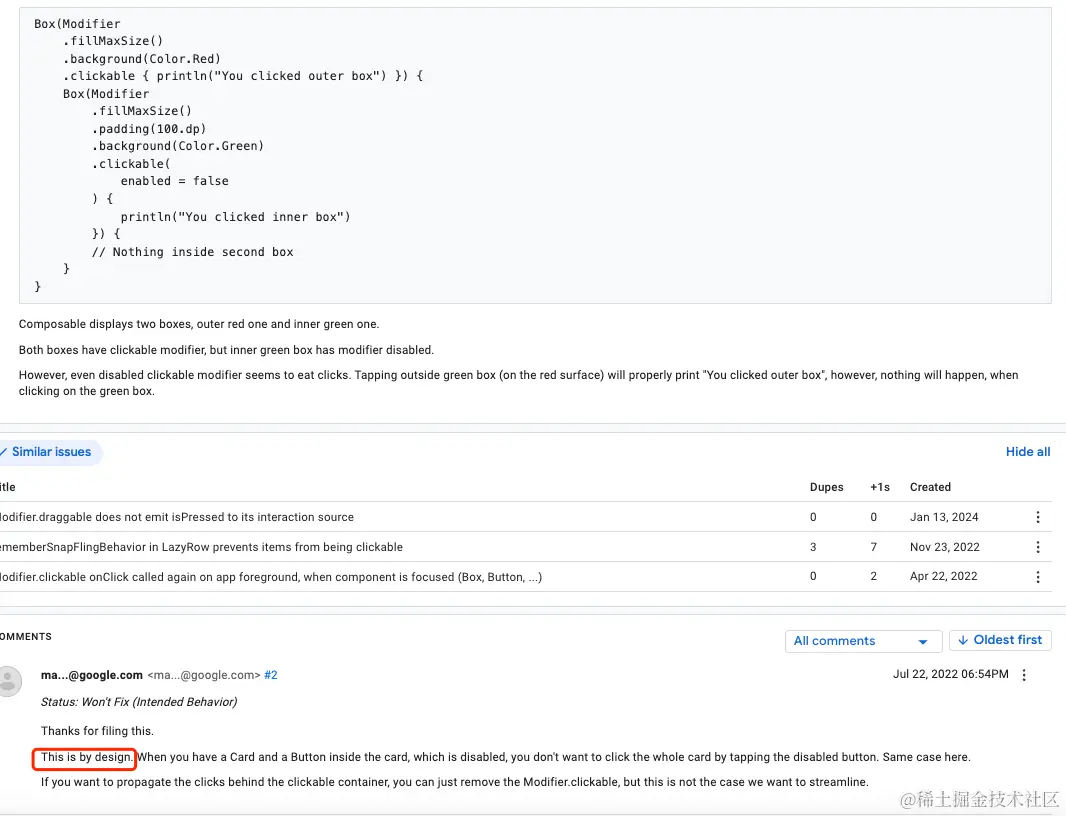Open the comment #2 overflow menu
Viewport: 1066px width, 816px height.
point(1023,675)
